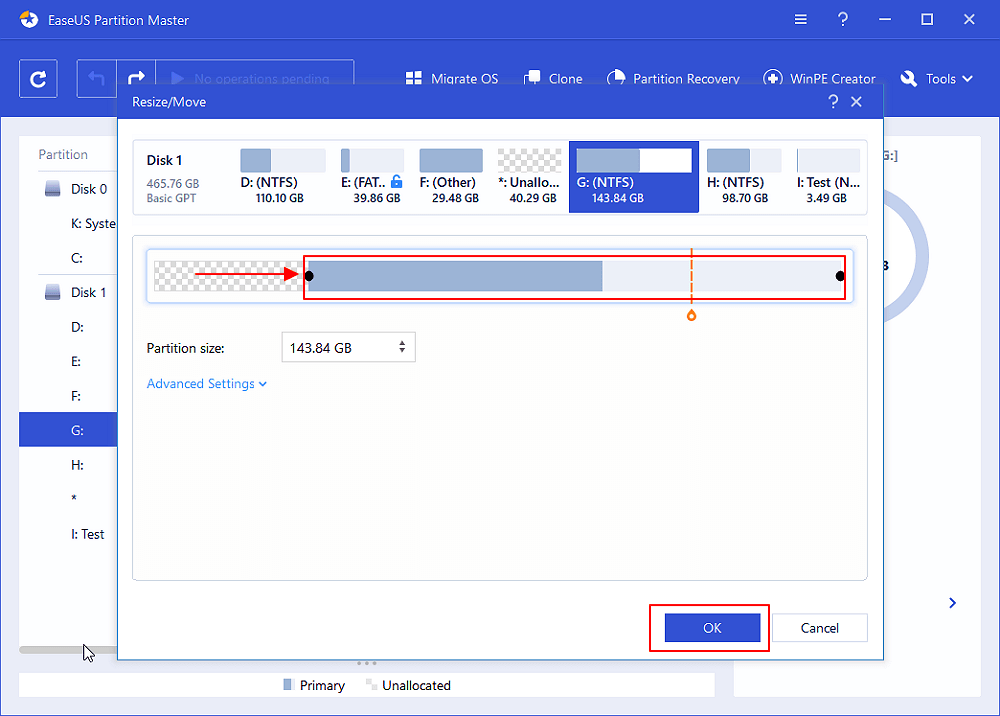
Task: Click Resize/Move dialog help icon
Action: tap(833, 102)
